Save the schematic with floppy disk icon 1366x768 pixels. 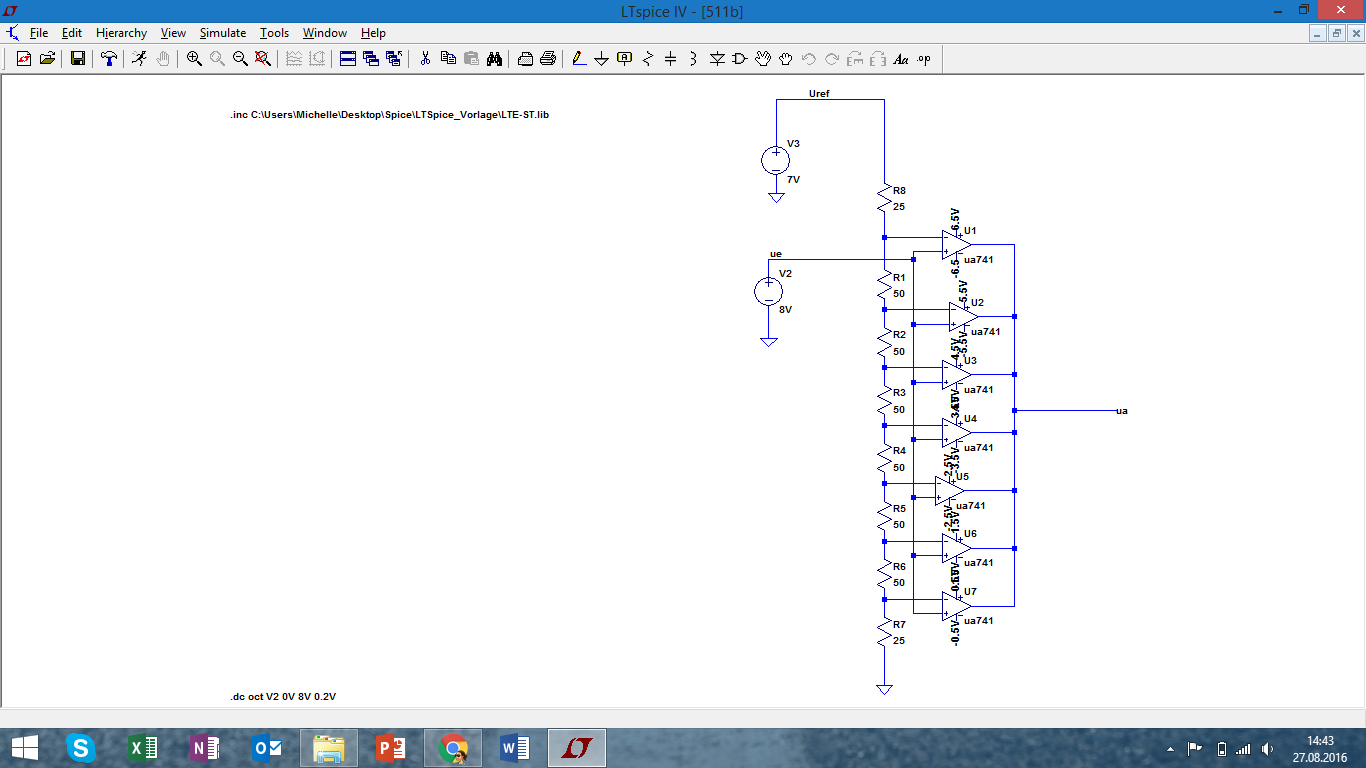(x=78, y=59)
